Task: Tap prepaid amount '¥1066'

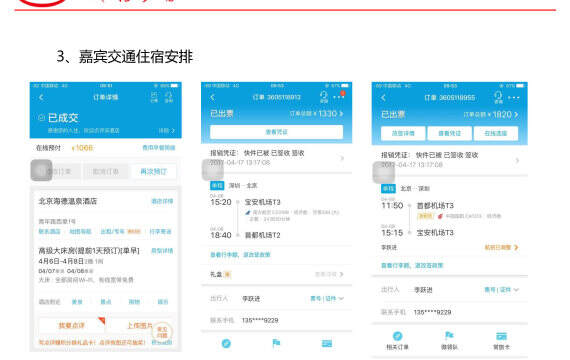Action: tap(83, 148)
